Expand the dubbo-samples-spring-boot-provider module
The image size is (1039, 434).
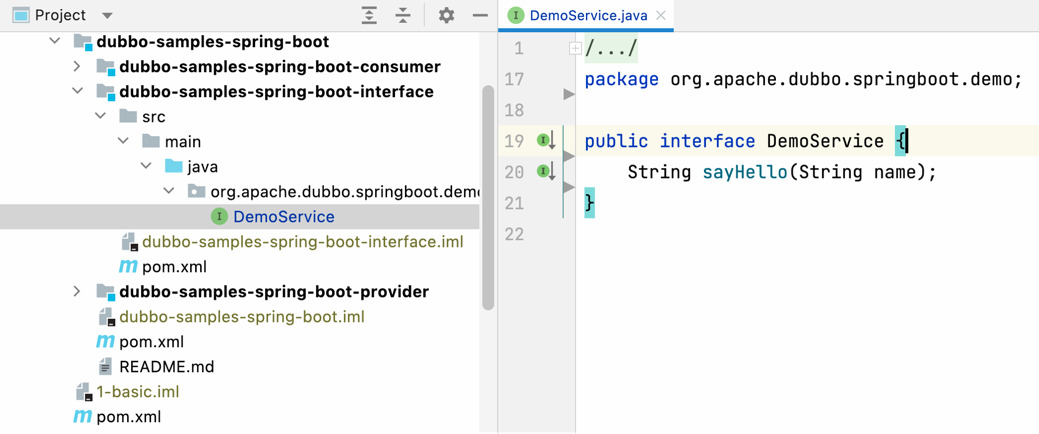pos(77,292)
